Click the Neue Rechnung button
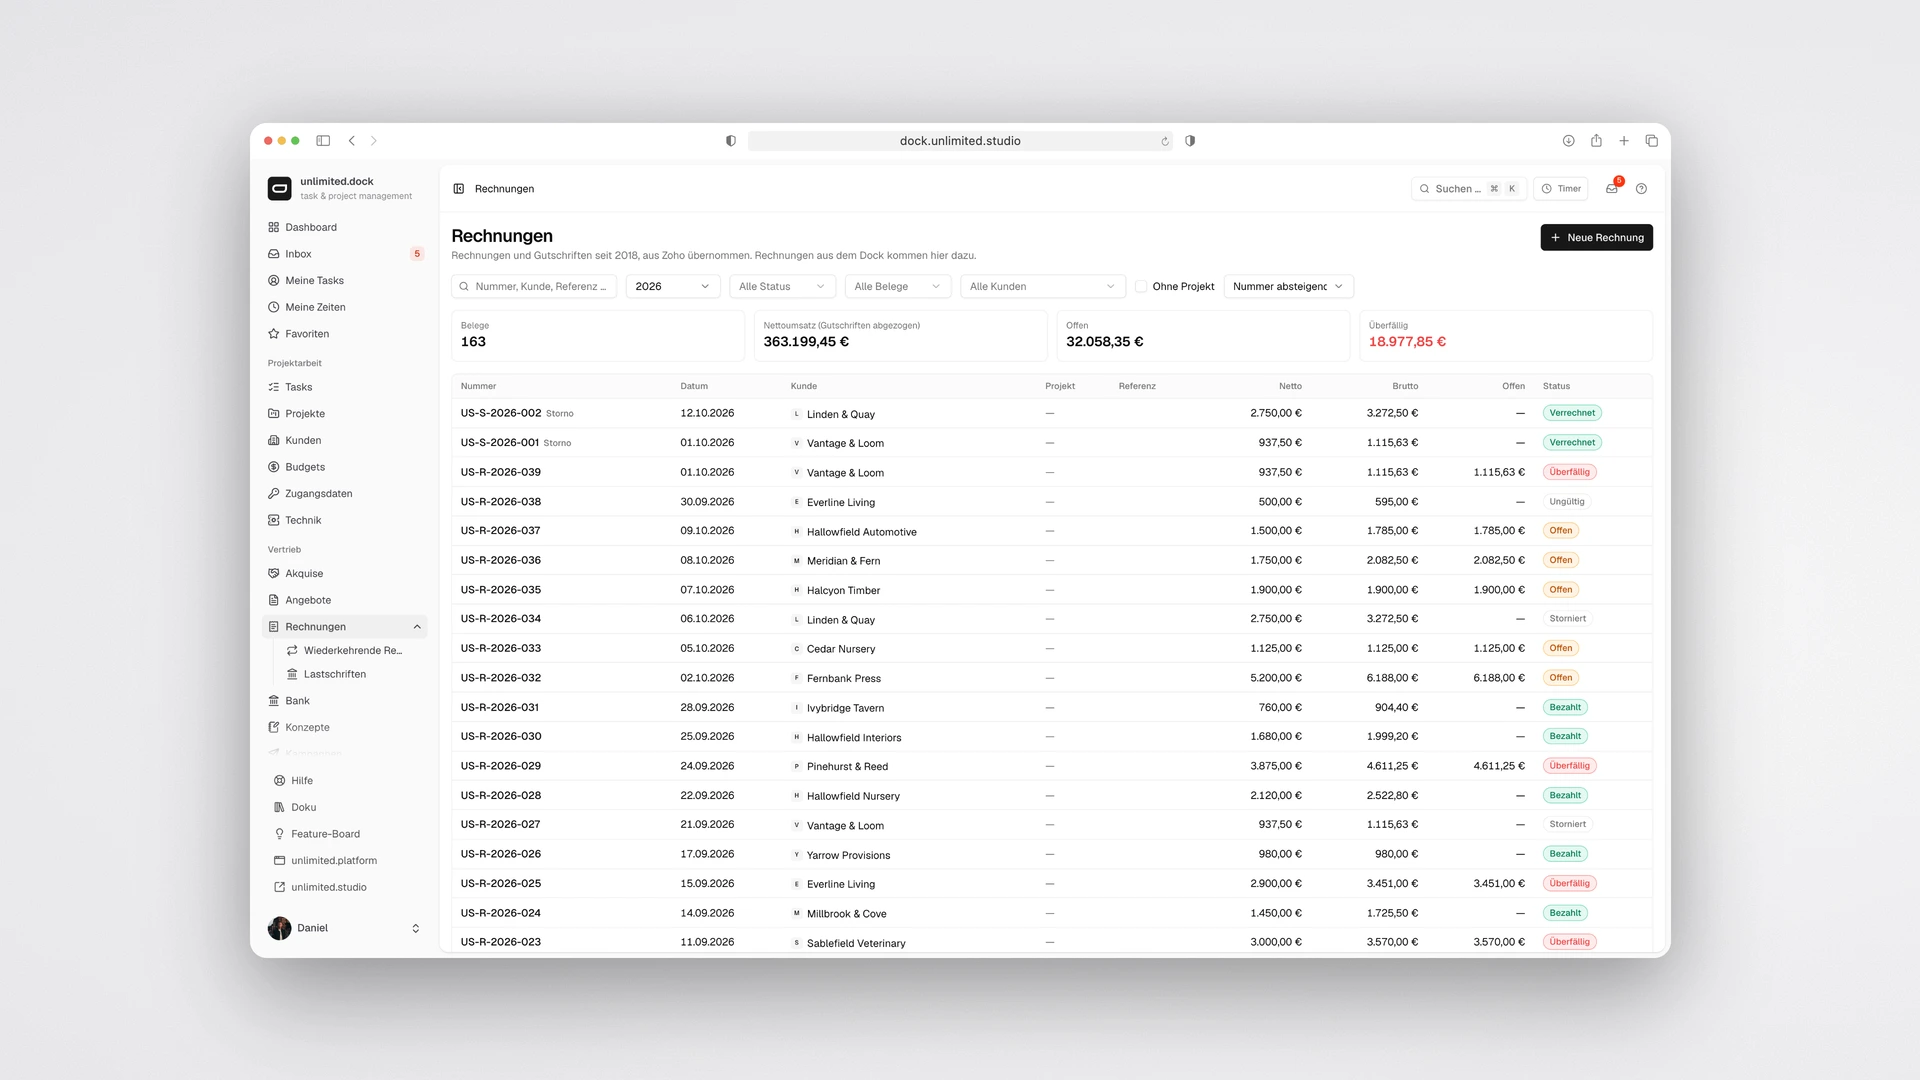1920x1080 pixels. [1596, 237]
